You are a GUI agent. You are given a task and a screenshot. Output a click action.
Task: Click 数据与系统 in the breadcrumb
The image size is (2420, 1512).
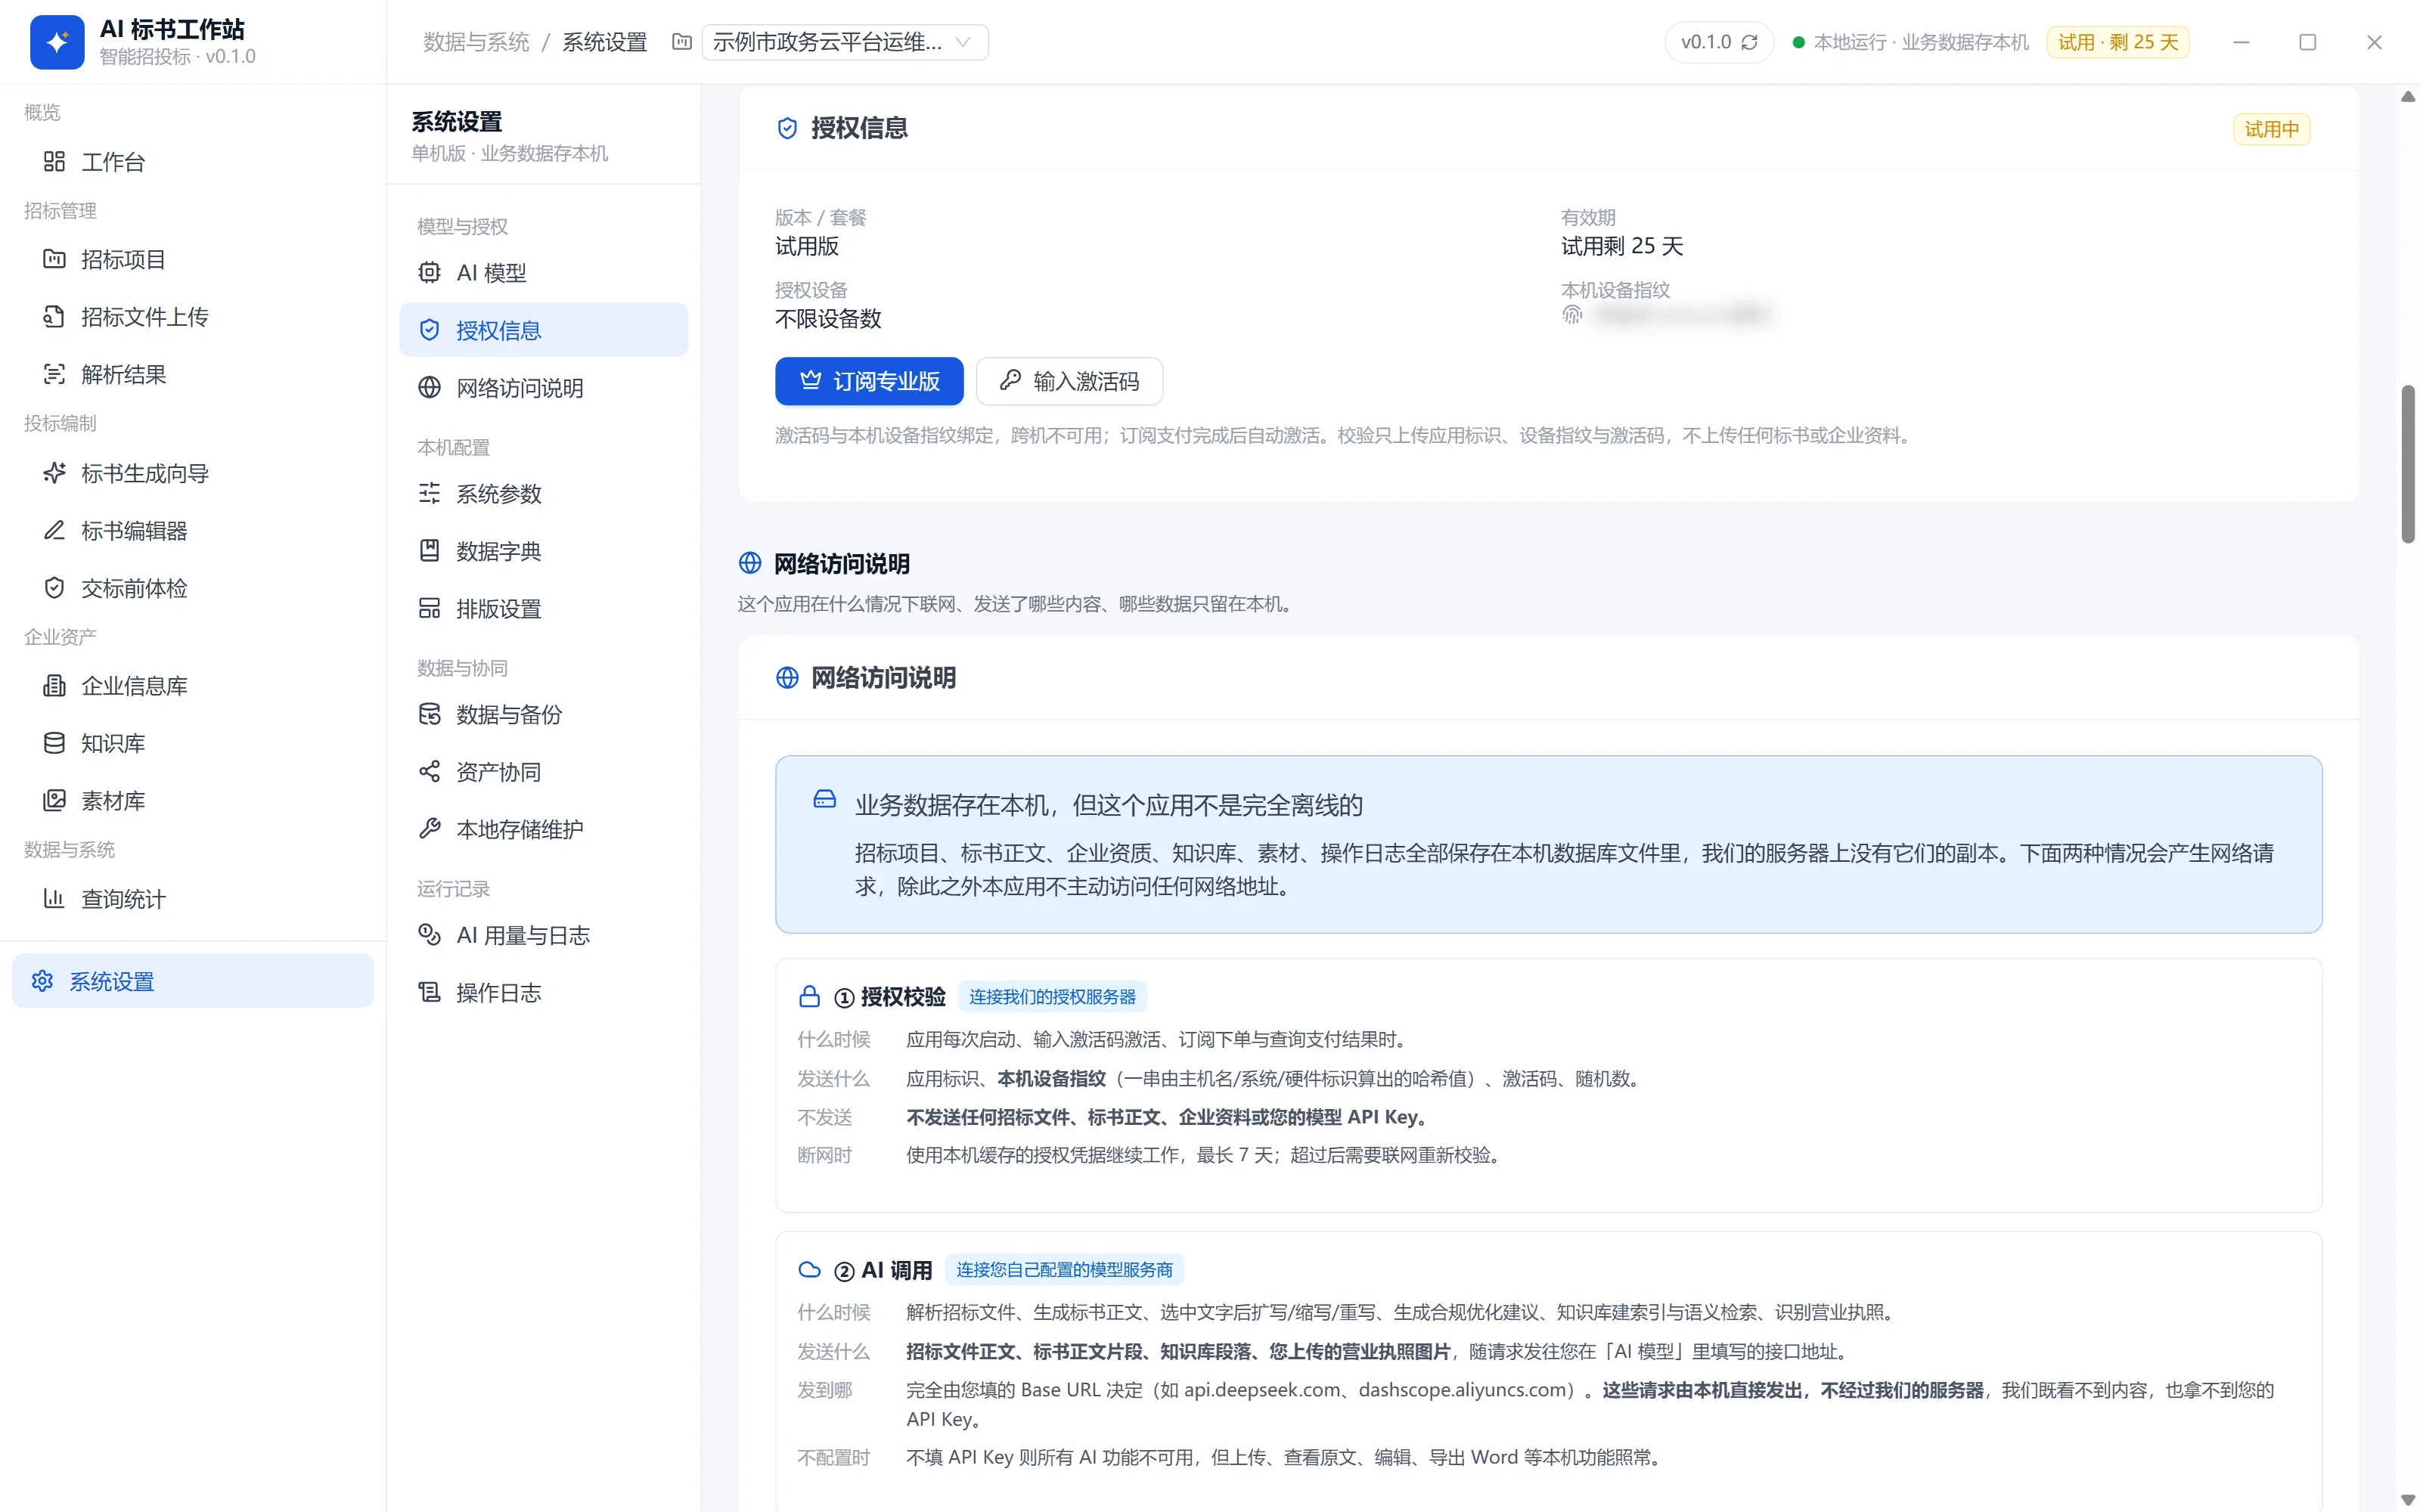click(476, 42)
